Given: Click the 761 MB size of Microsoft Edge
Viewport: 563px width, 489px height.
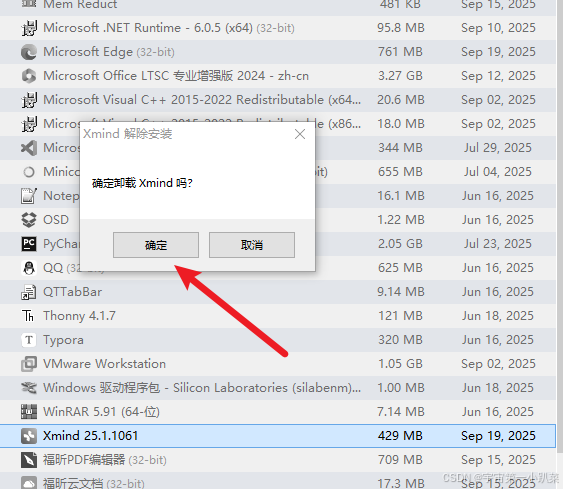Looking at the screenshot, I should tap(400, 52).
